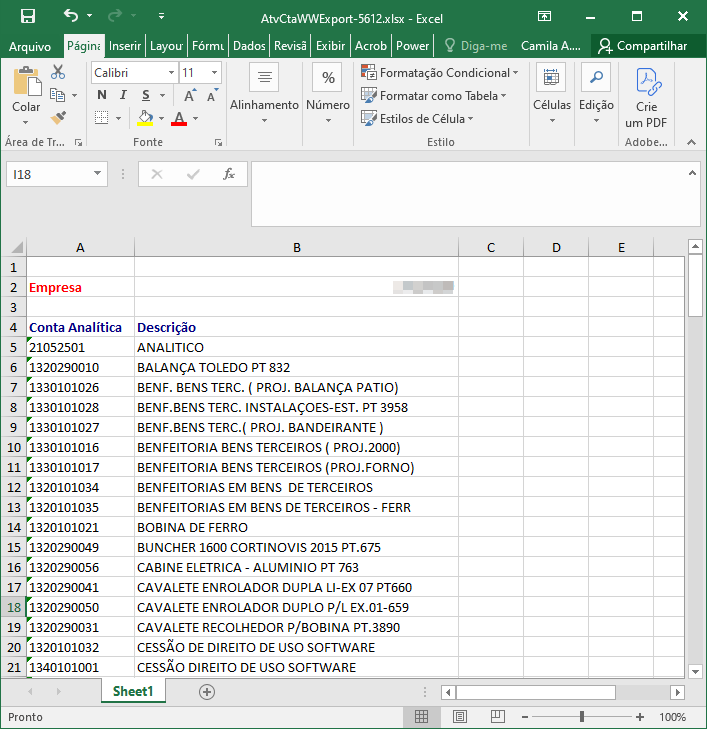The image size is (707, 729).
Task: Click the Insert Function fx icon
Action: click(x=229, y=174)
